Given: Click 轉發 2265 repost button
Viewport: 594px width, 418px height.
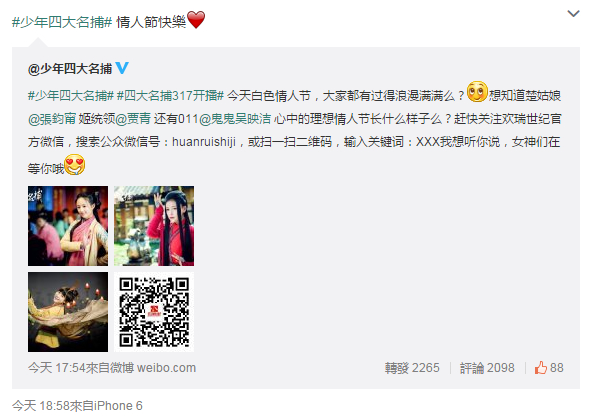Looking at the screenshot, I should click(x=412, y=368).
